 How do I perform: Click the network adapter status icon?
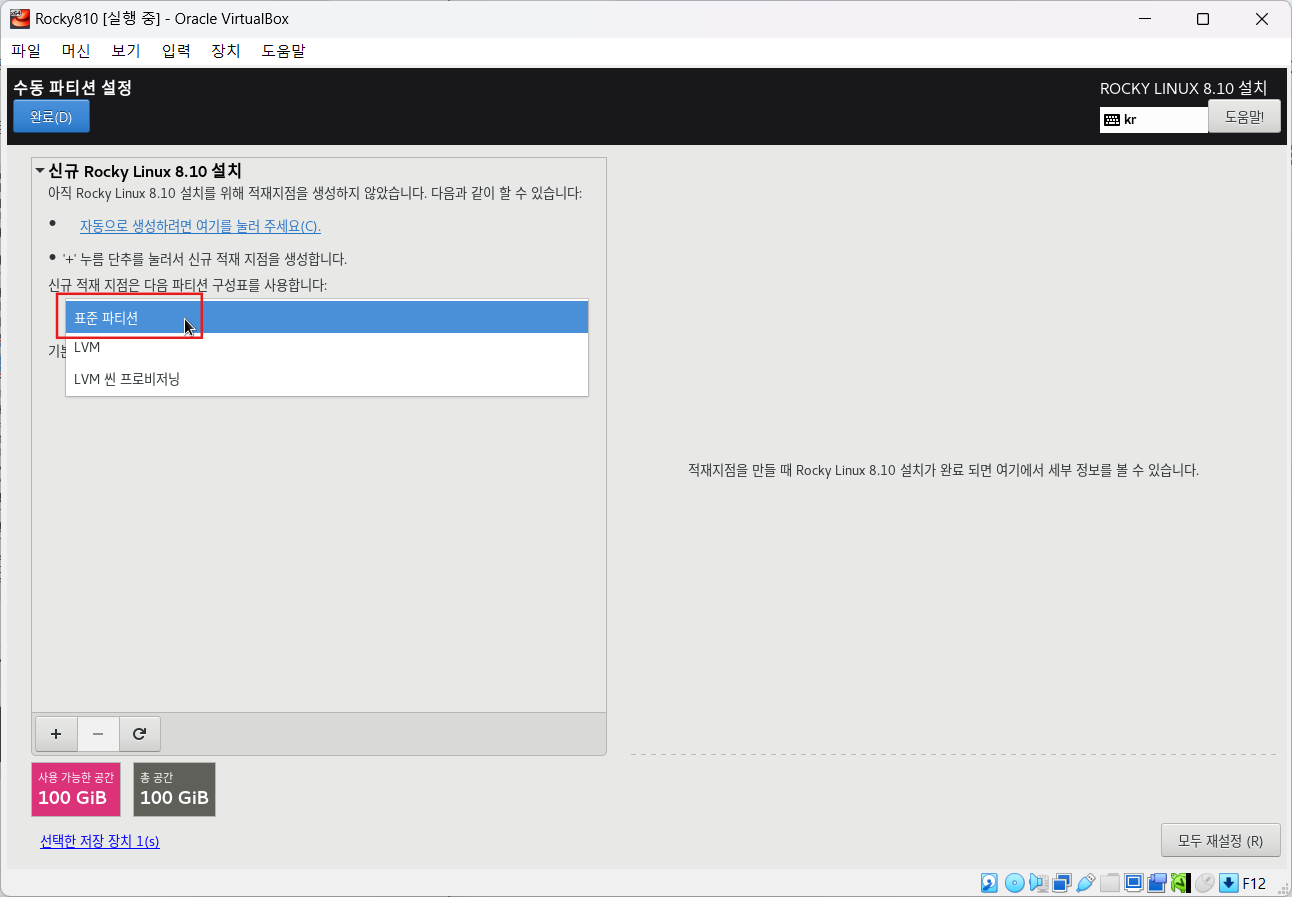tap(1062, 883)
